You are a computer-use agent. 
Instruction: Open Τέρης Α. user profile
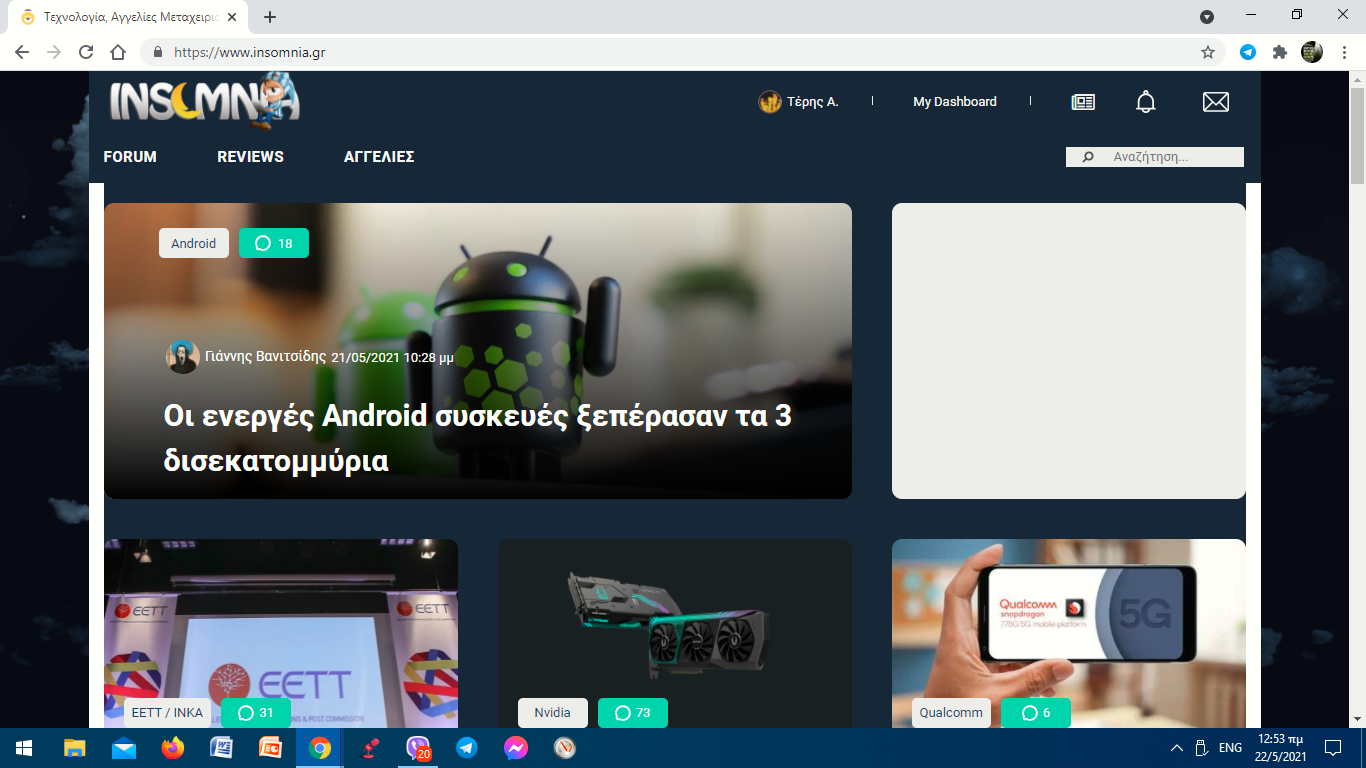pyautogui.click(x=812, y=101)
